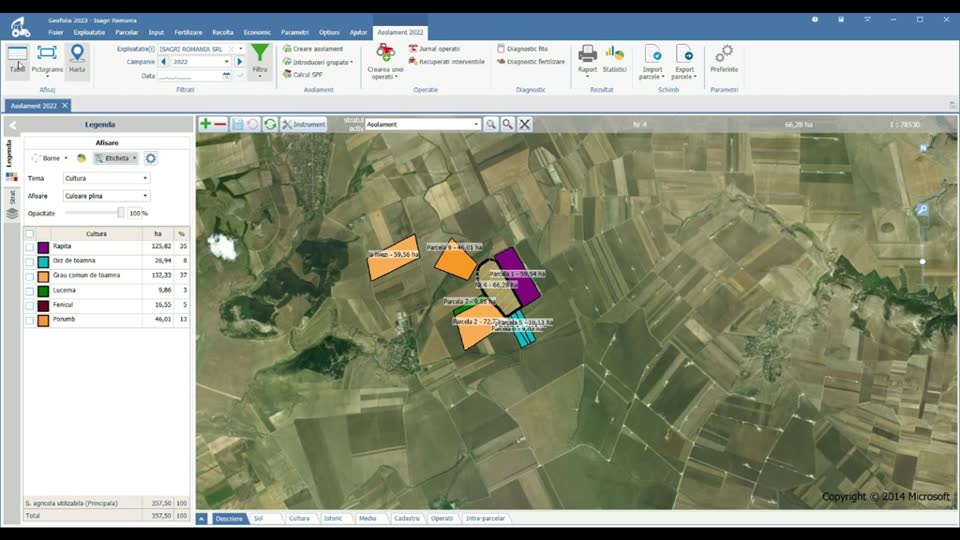The height and width of the screenshot is (540, 960).
Task: Open Import parcele menu
Action: click(x=653, y=61)
